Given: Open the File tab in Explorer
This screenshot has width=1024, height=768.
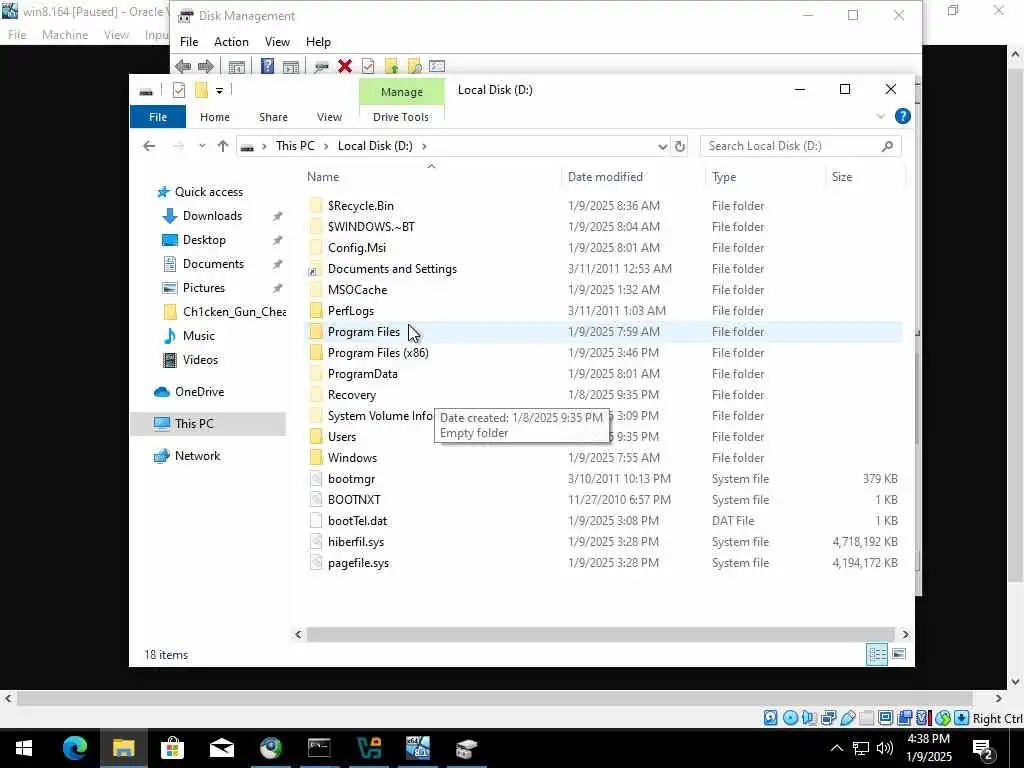Looking at the screenshot, I should (x=158, y=117).
